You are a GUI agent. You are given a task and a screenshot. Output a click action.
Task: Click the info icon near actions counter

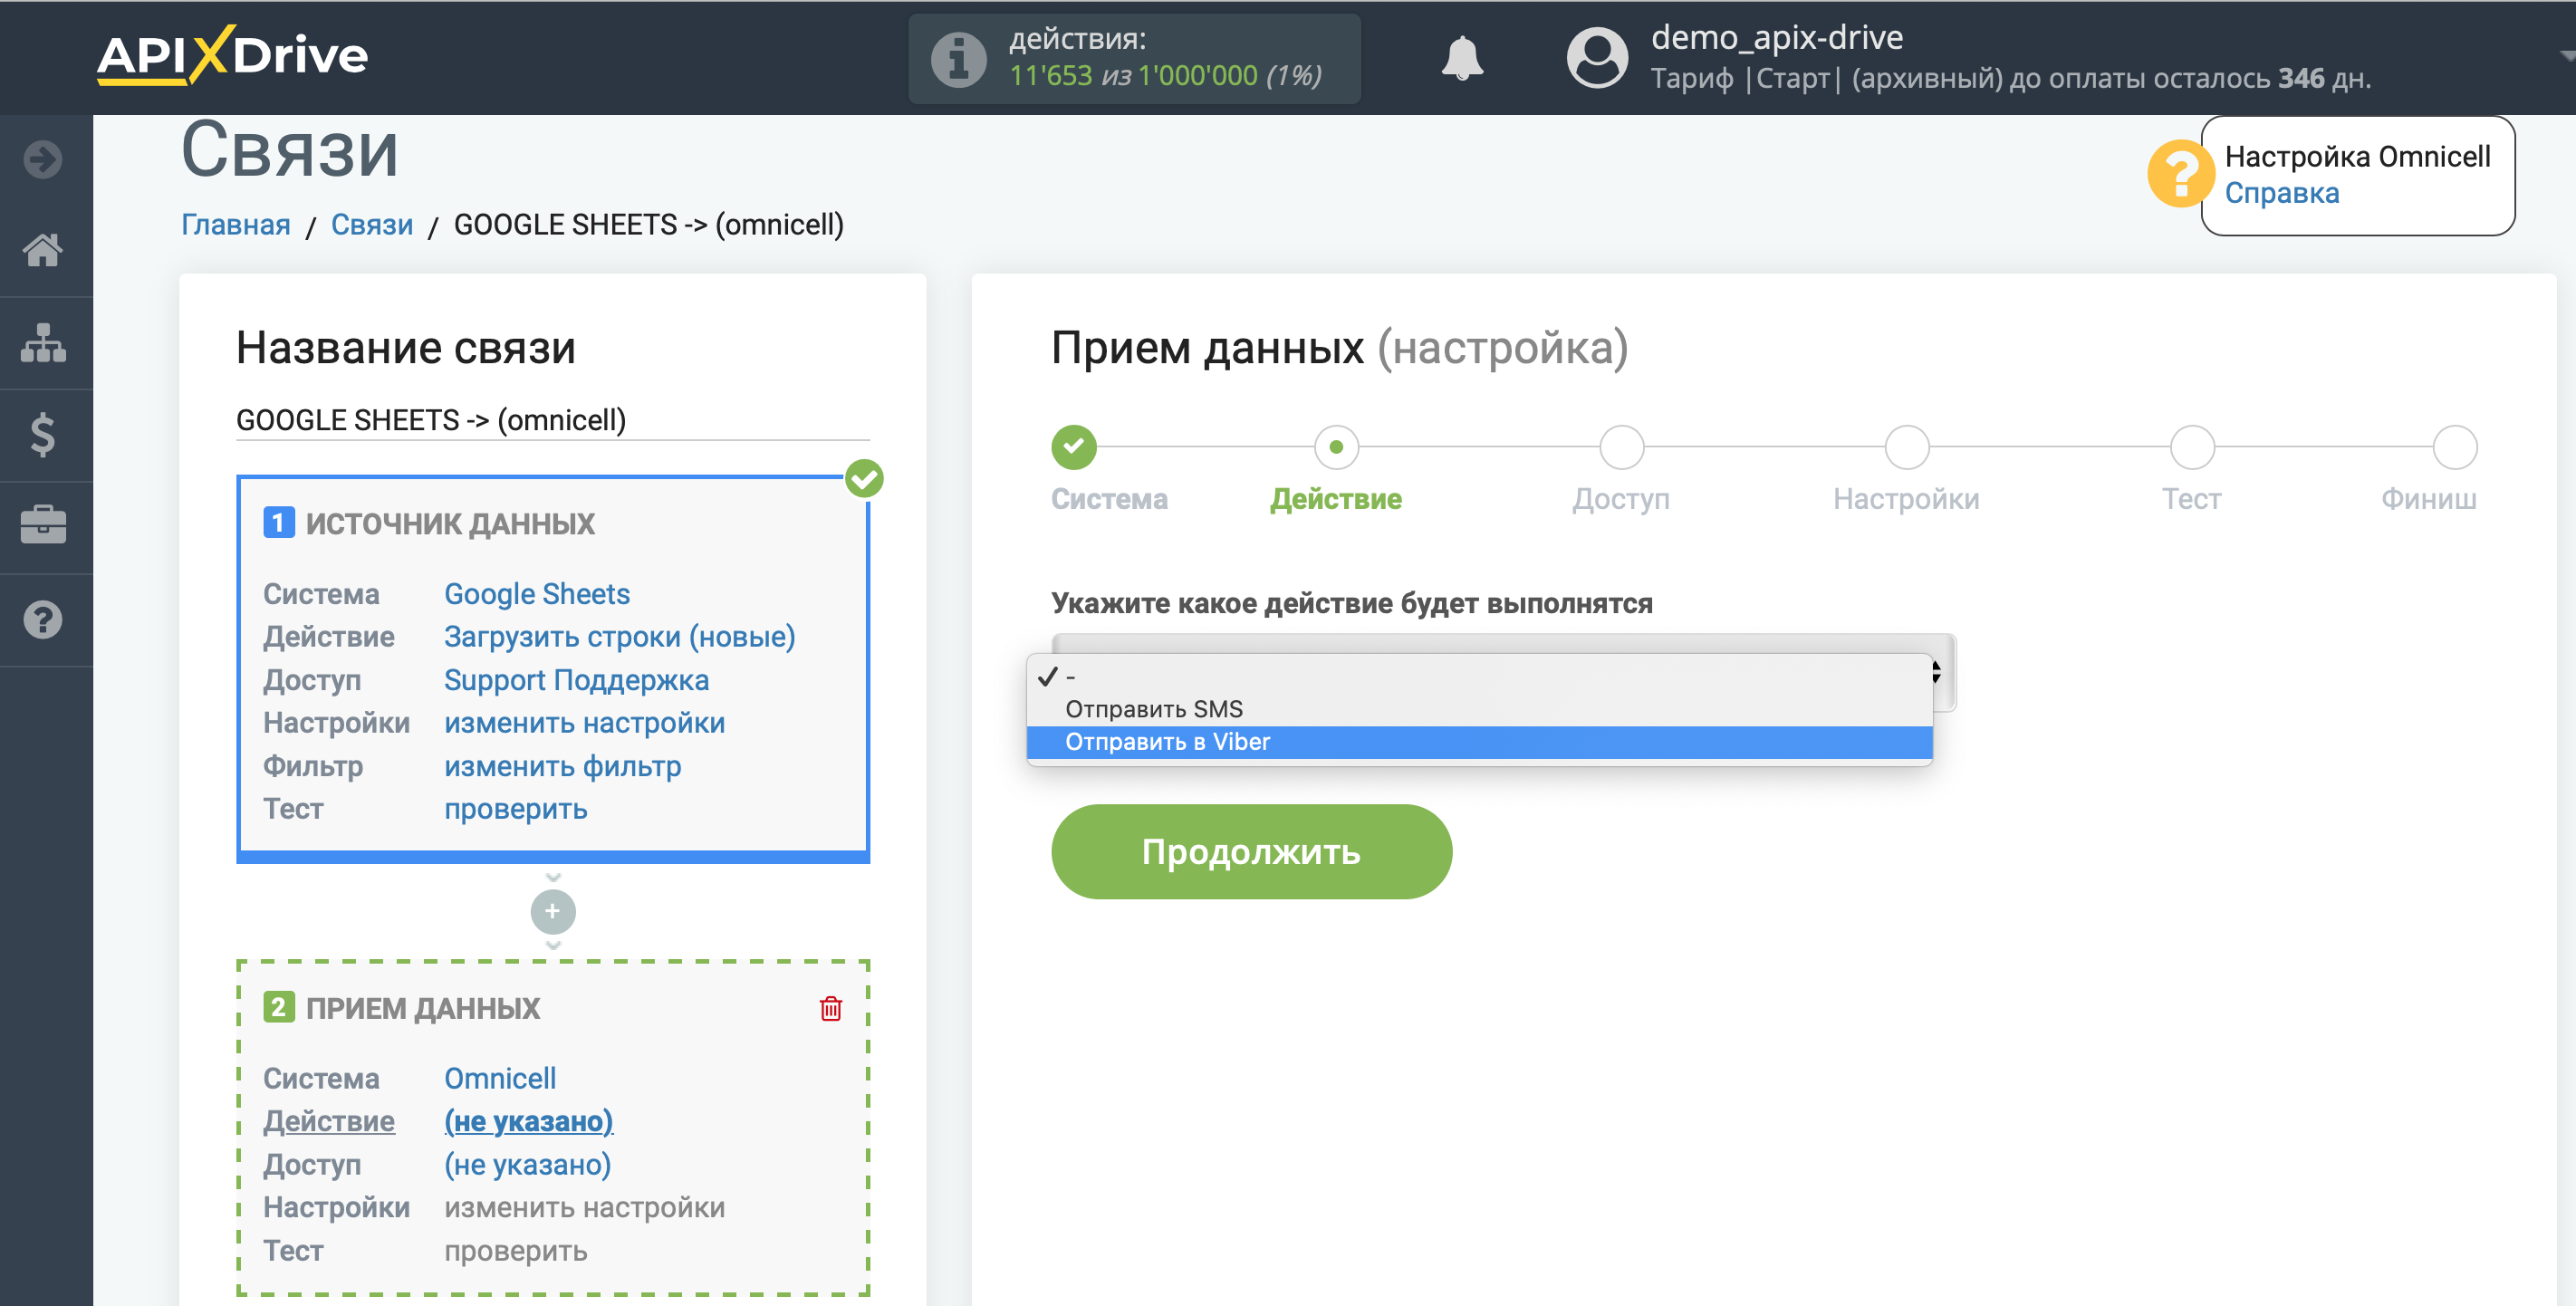click(958, 59)
